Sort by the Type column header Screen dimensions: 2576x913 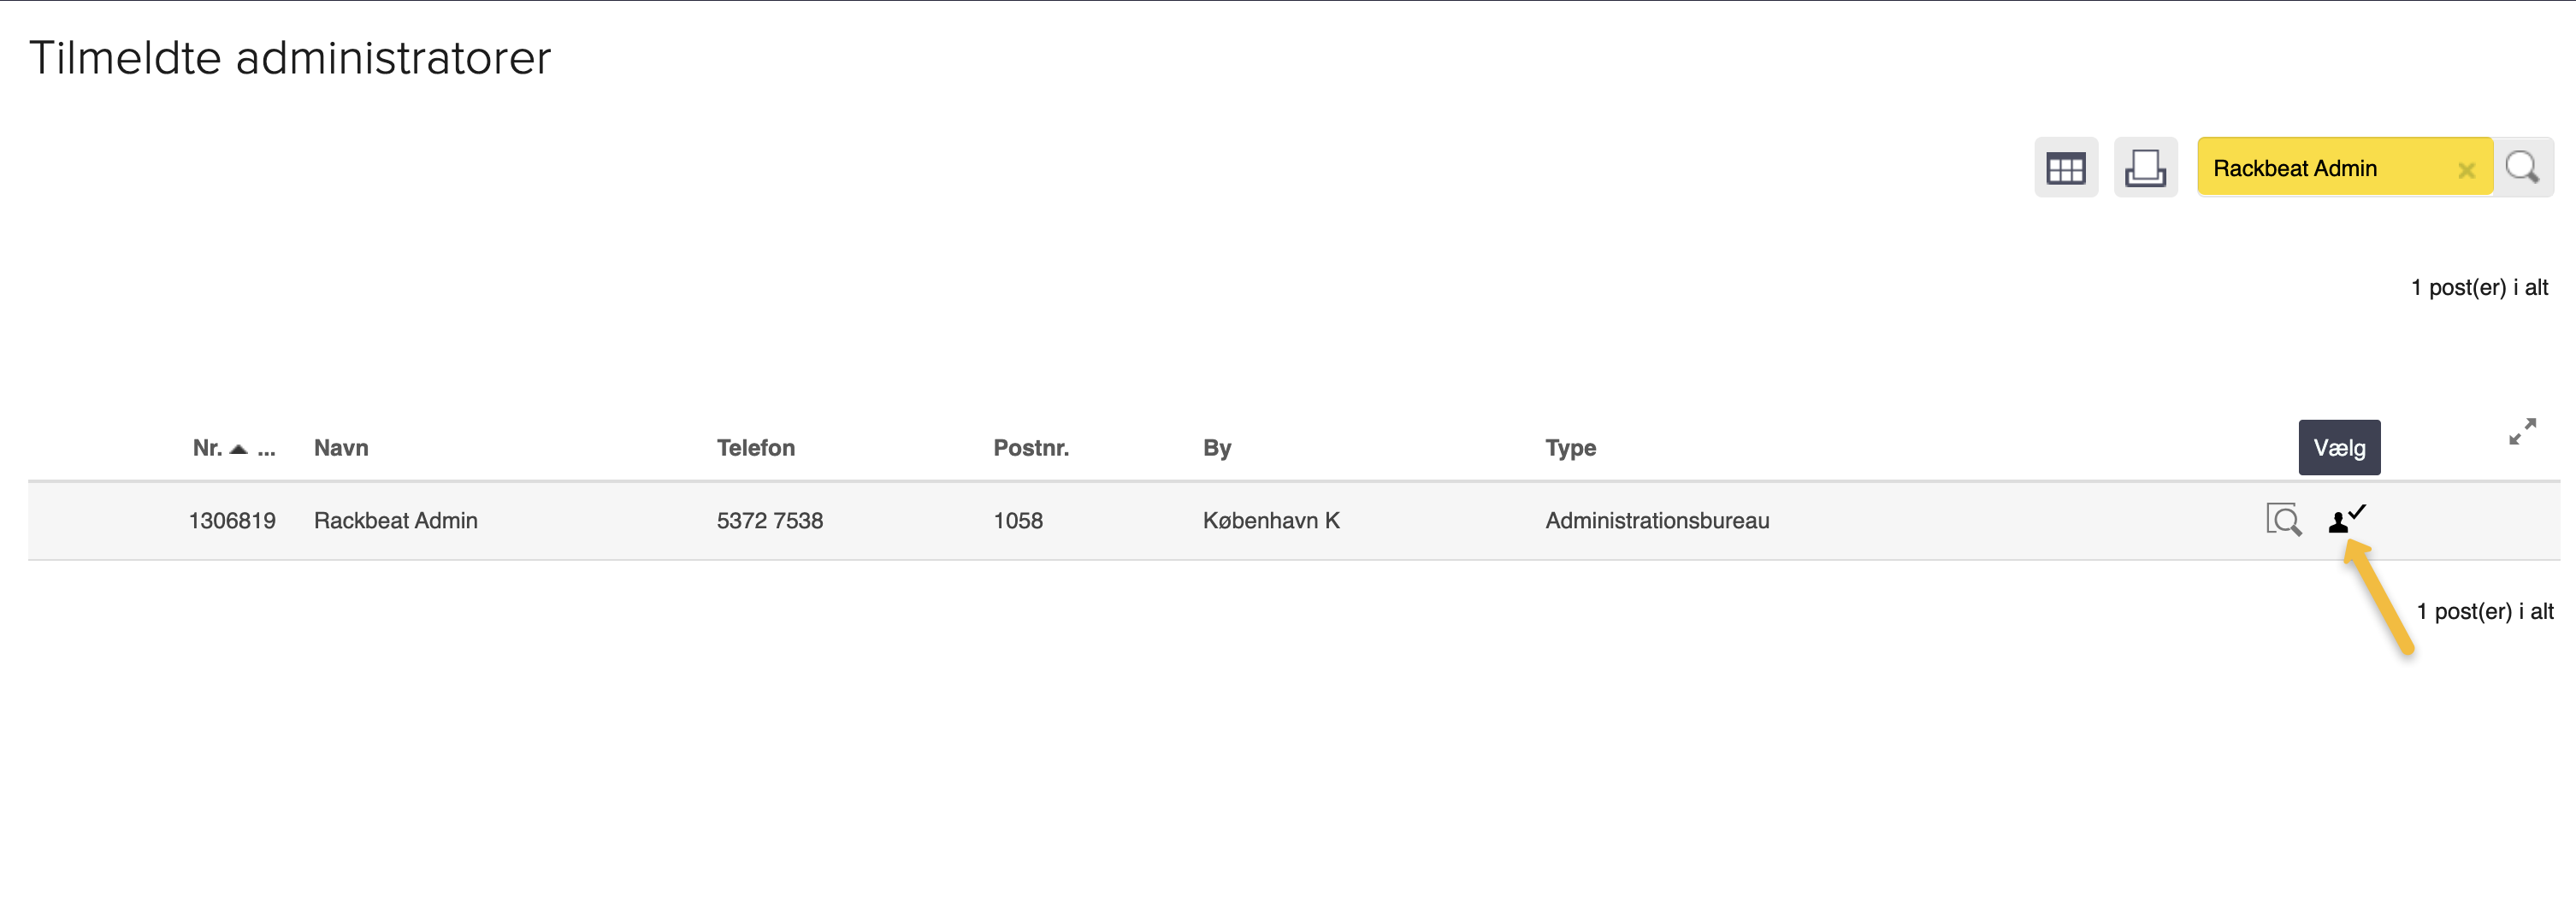click(x=1570, y=448)
